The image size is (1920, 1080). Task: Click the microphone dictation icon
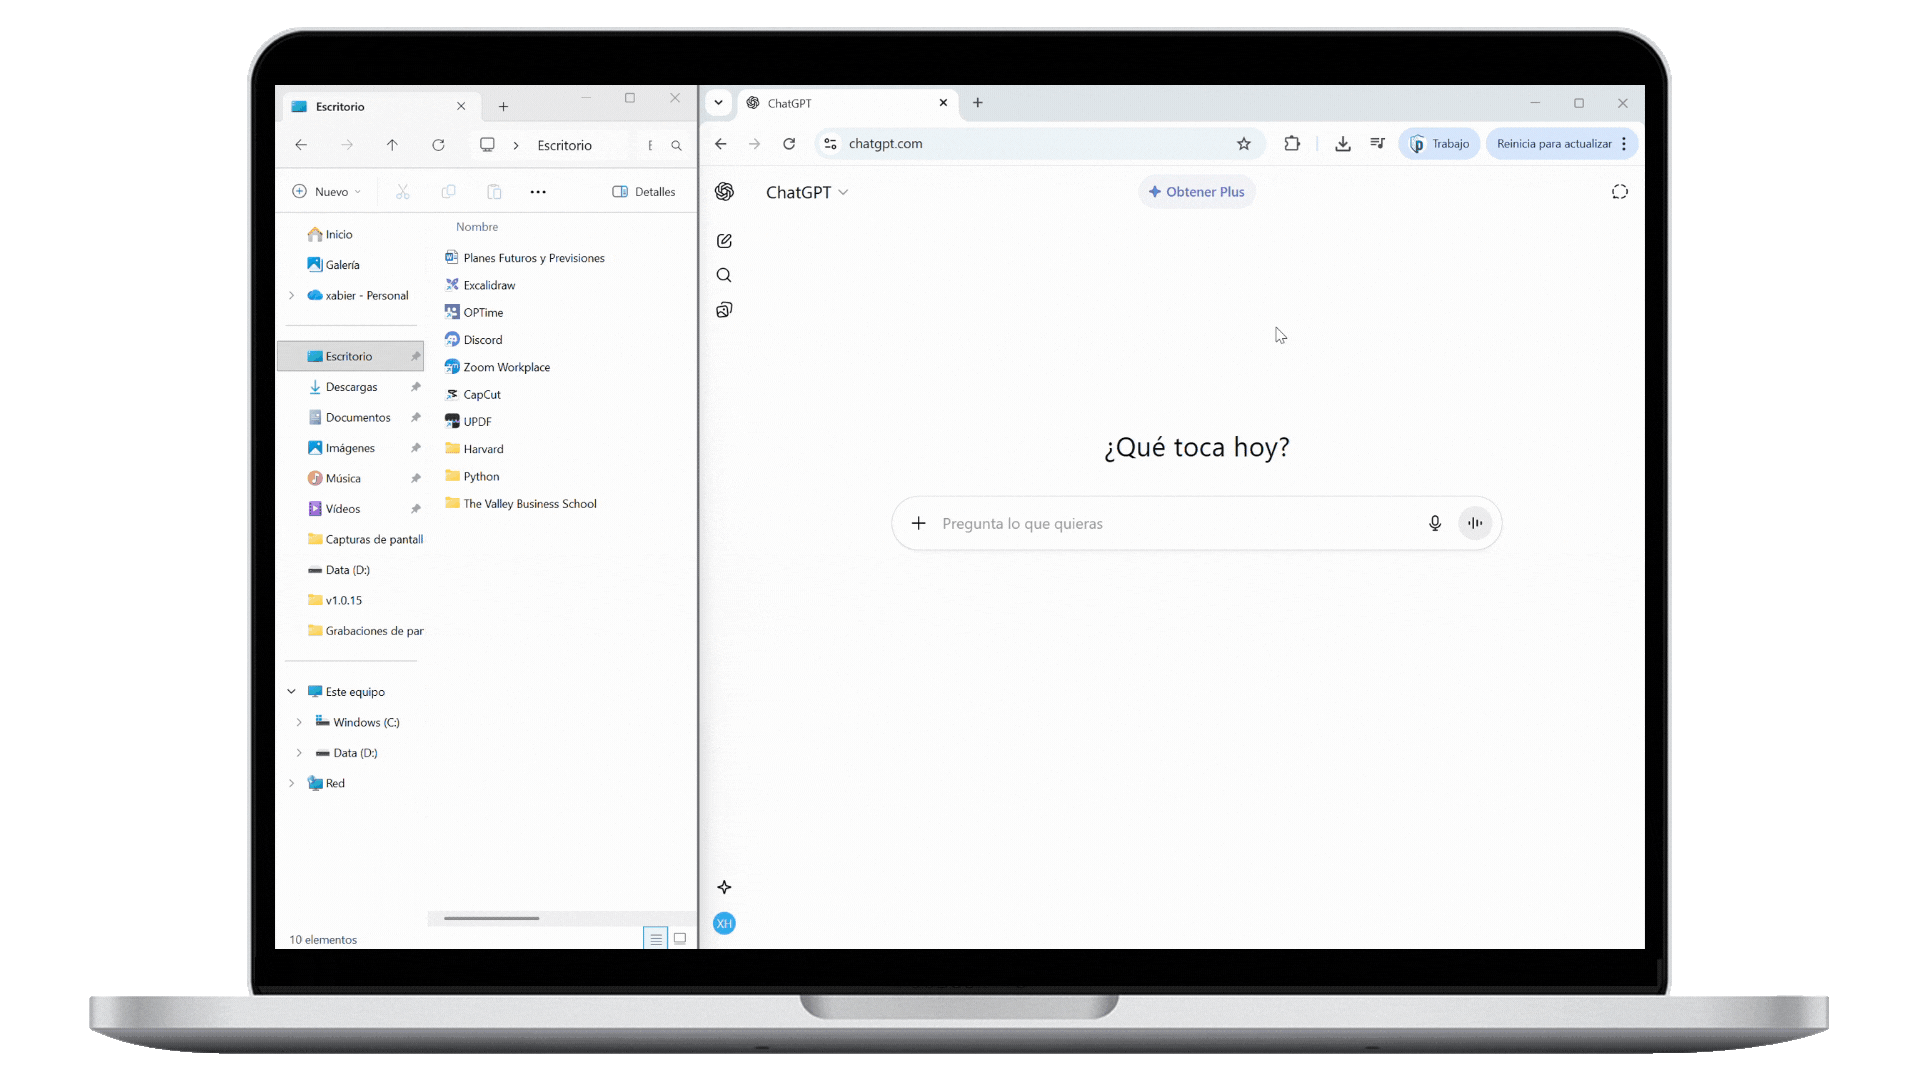[x=1434, y=523]
